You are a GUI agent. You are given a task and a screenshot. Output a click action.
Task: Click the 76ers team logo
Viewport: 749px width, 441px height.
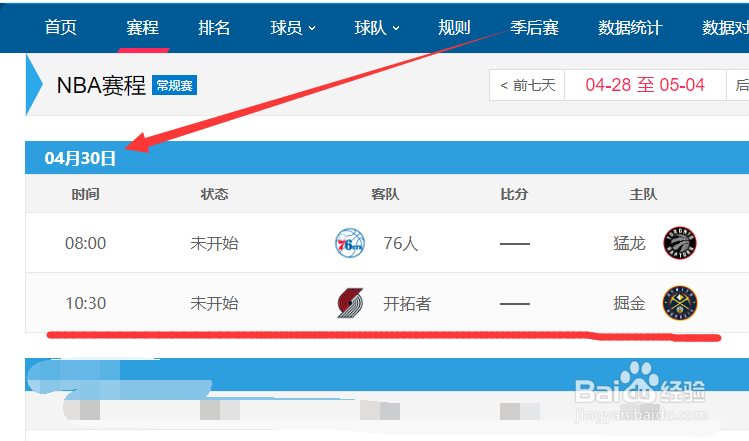point(350,243)
